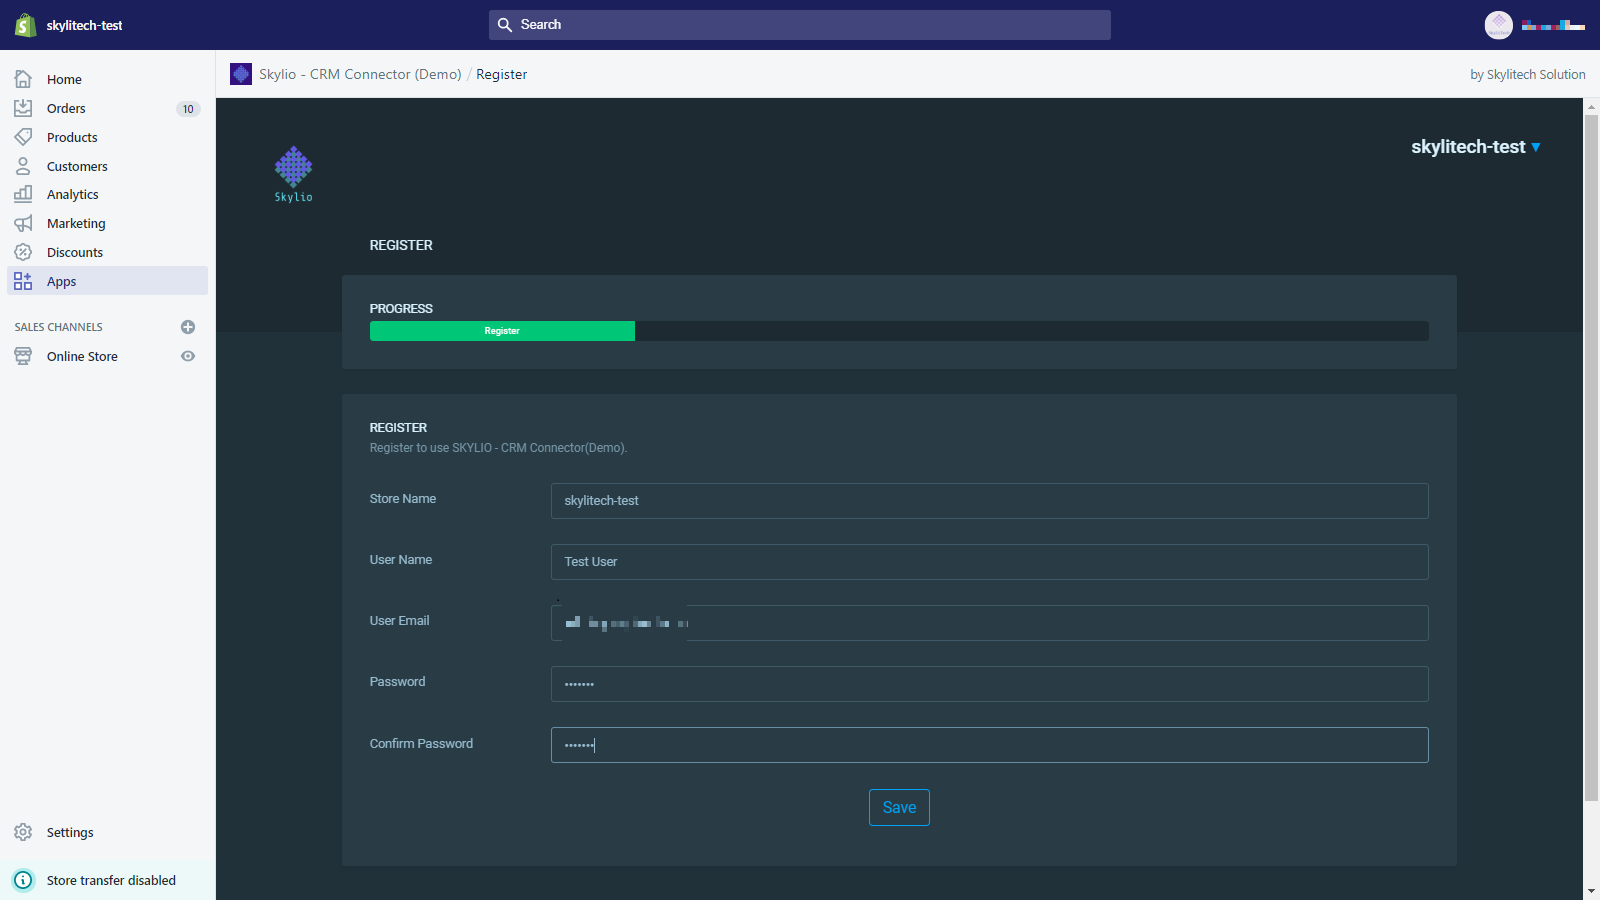Click the SALES CHANNELS heading
The width and height of the screenshot is (1600, 900).
58,327
